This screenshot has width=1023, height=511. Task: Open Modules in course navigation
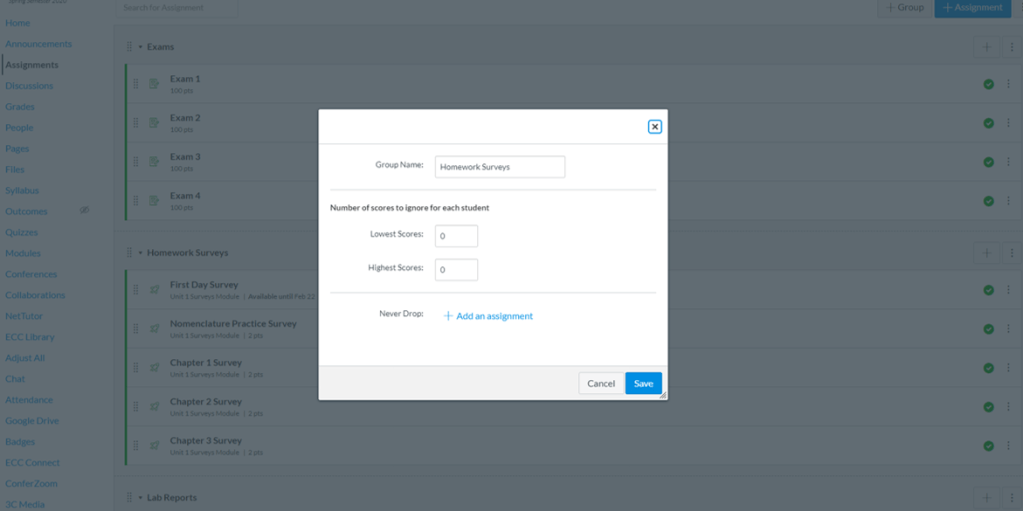tap(23, 253)
